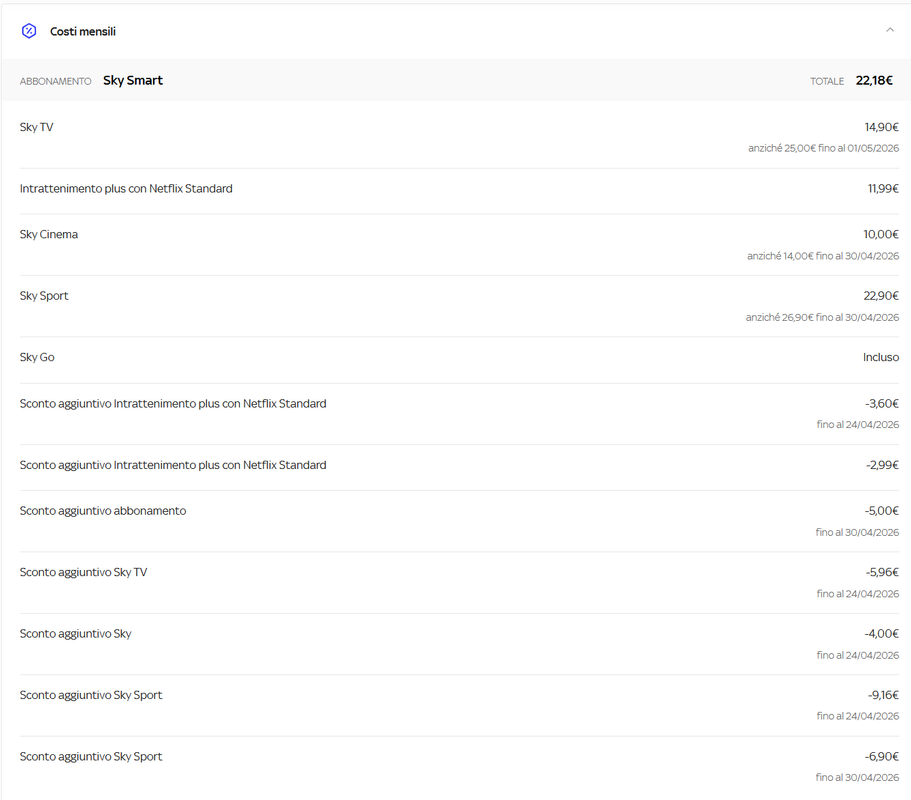Select Sconto aggiuntivo Sky TV label

click(84, 572)
